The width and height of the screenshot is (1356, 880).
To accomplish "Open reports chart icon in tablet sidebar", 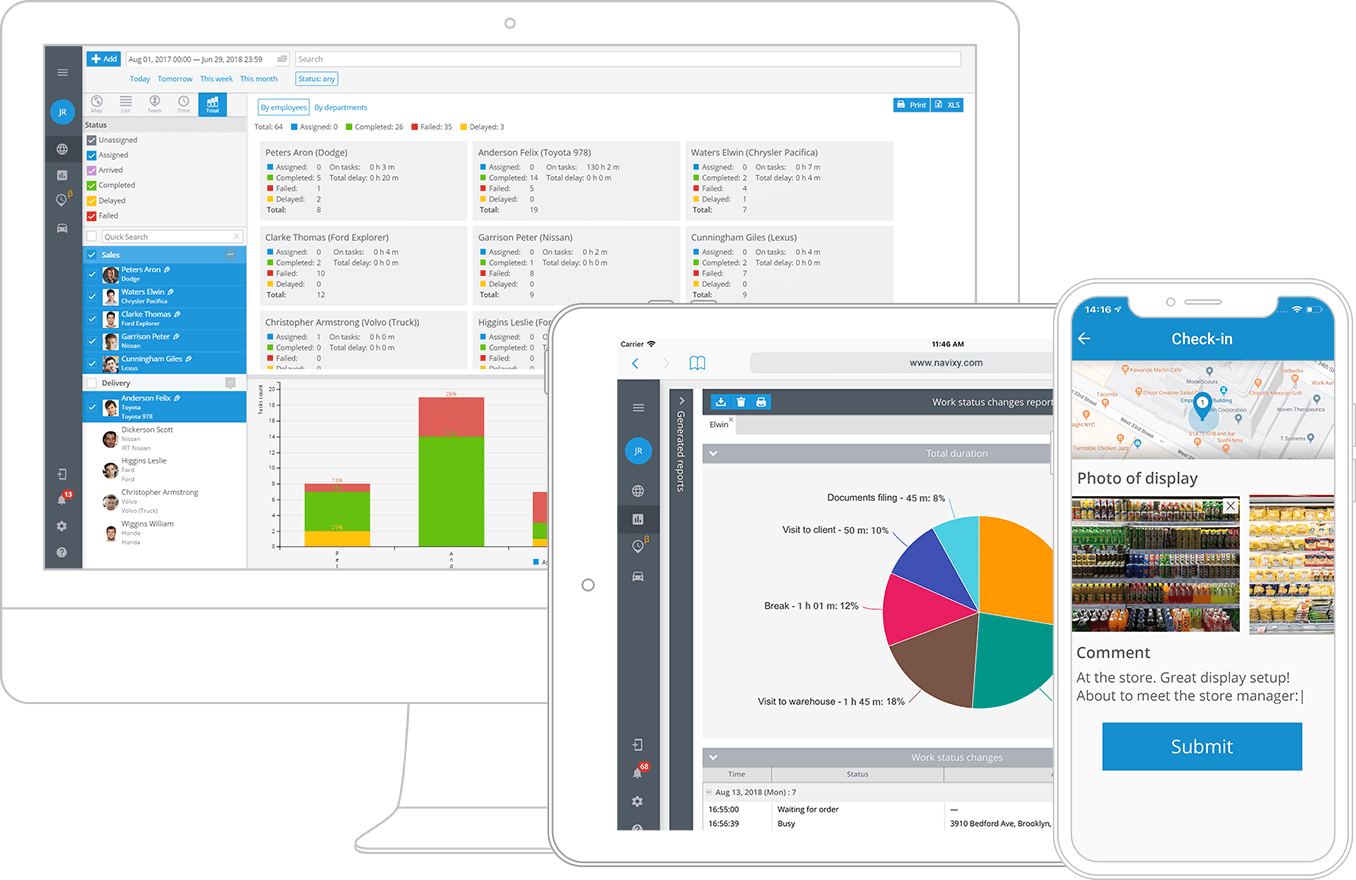I will tap(638, 519).
